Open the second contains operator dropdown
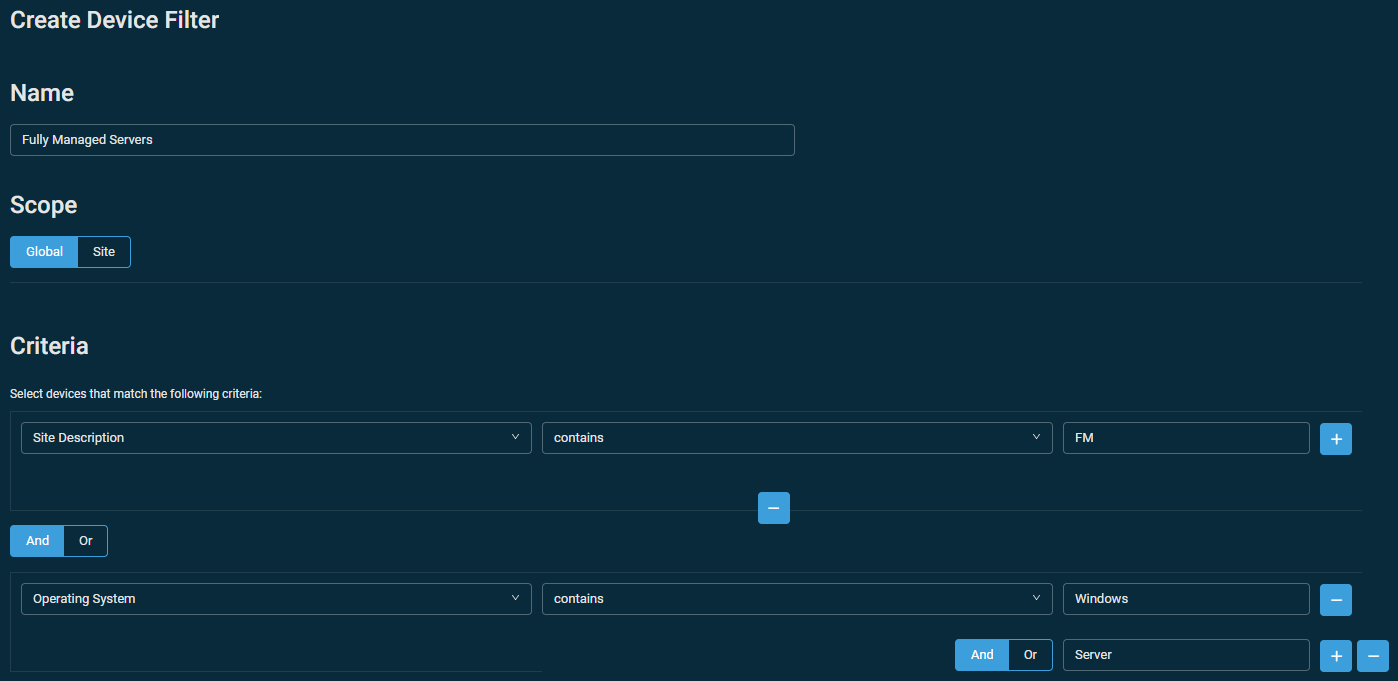The image size is (1398, 681). click(x=795, y=599)
